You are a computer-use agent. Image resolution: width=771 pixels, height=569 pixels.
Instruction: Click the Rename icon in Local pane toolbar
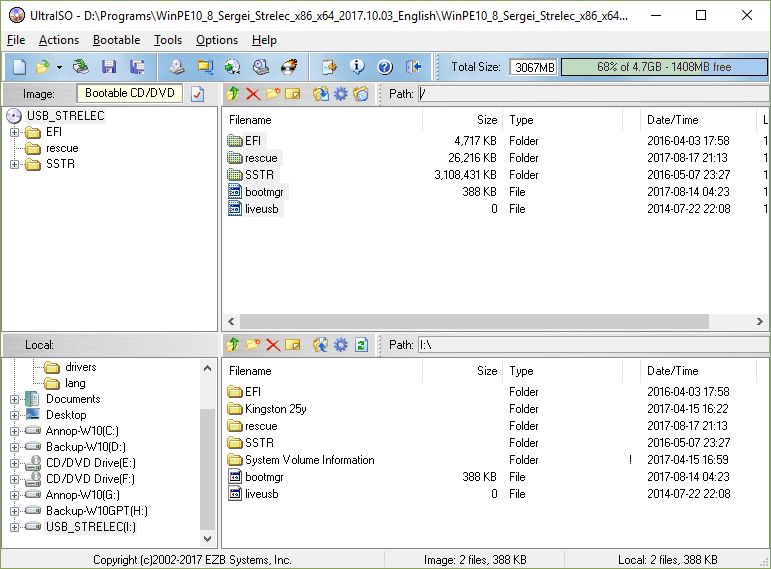coord(293,345)
